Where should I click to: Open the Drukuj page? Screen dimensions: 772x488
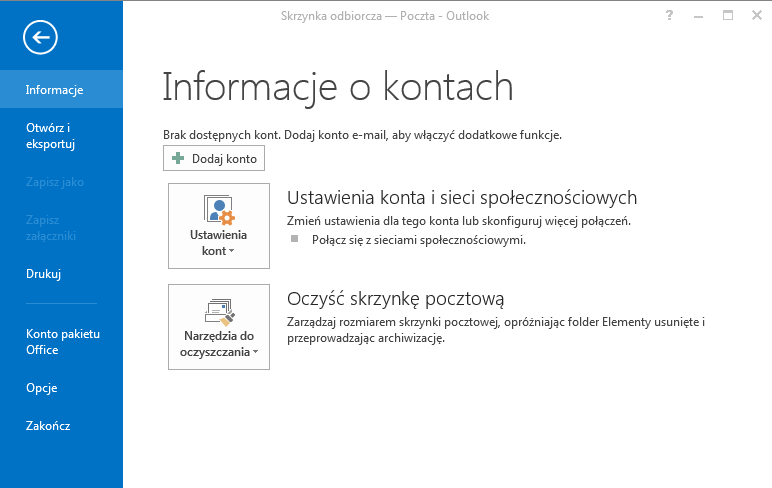(62, 274)
